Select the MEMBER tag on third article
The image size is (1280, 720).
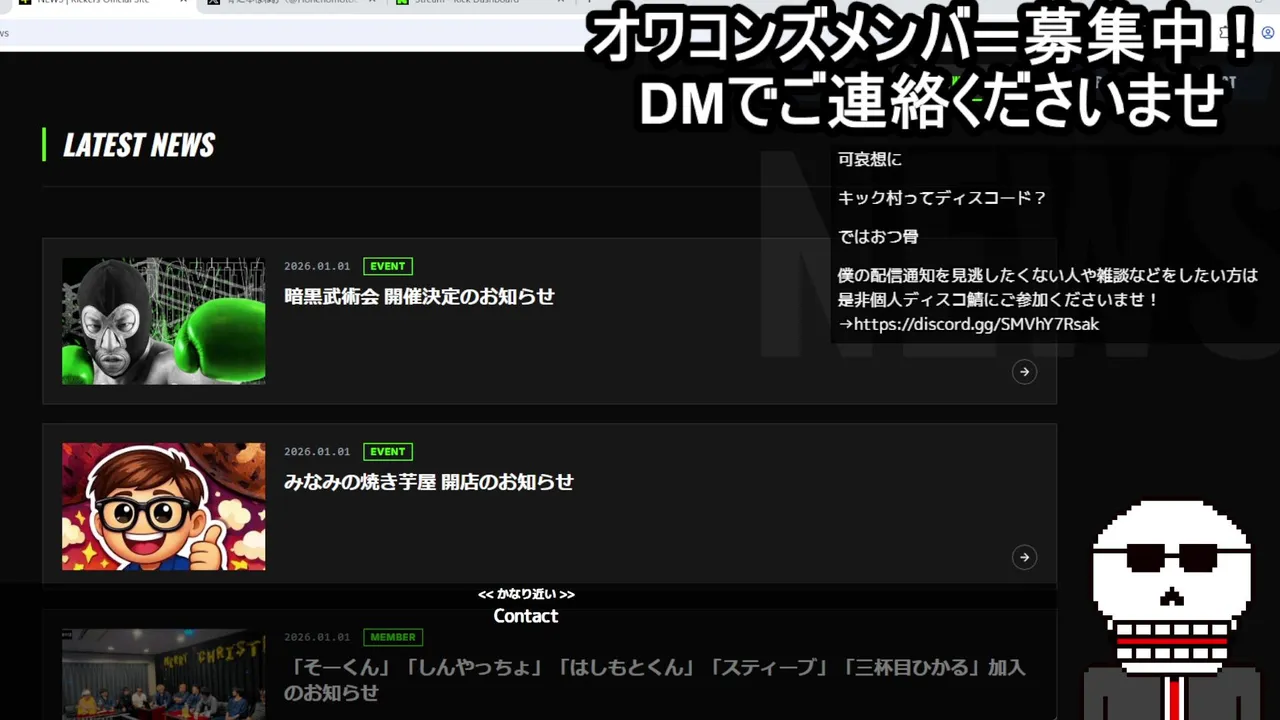pos(393,637)
